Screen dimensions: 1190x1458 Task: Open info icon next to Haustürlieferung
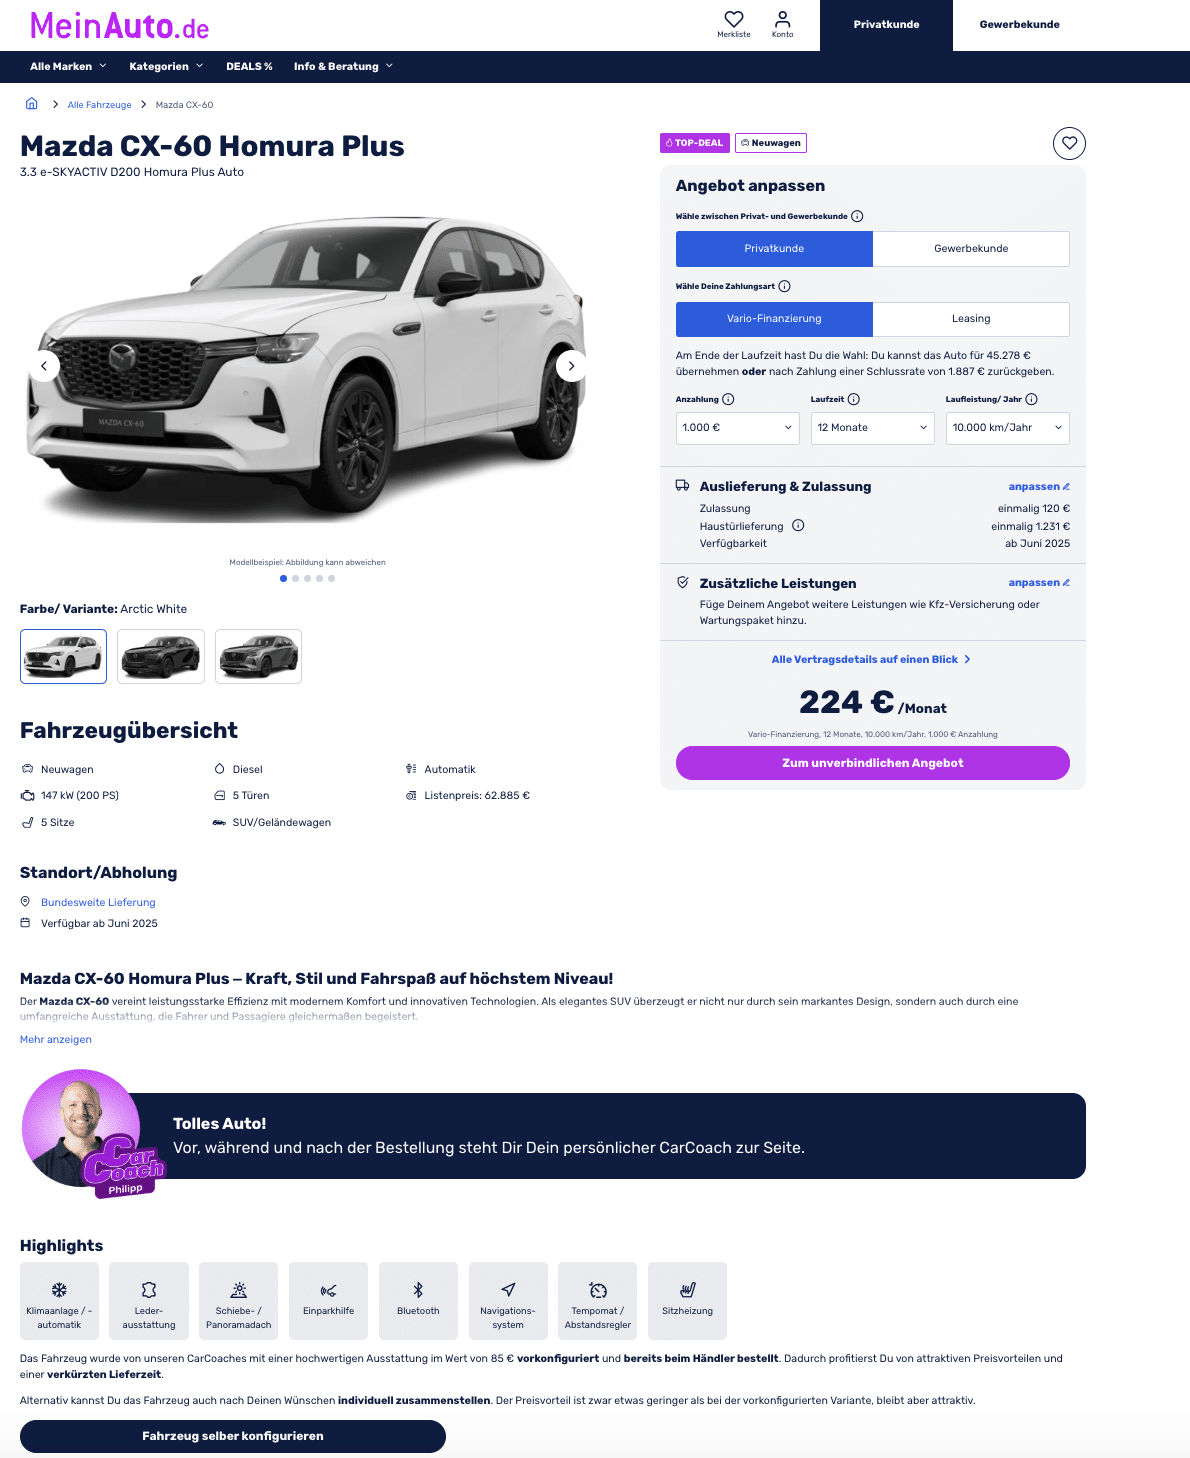click(798, 526)
